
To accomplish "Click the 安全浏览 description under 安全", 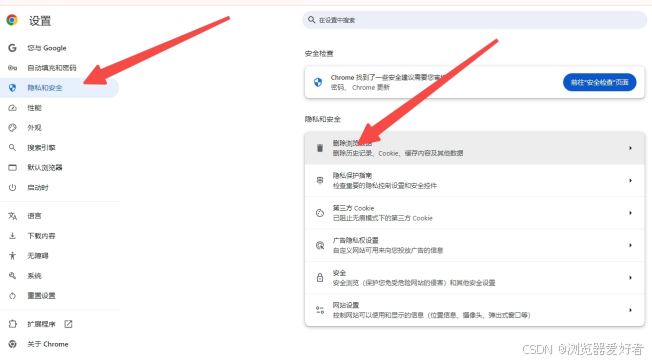I will (x=414, y=283).
